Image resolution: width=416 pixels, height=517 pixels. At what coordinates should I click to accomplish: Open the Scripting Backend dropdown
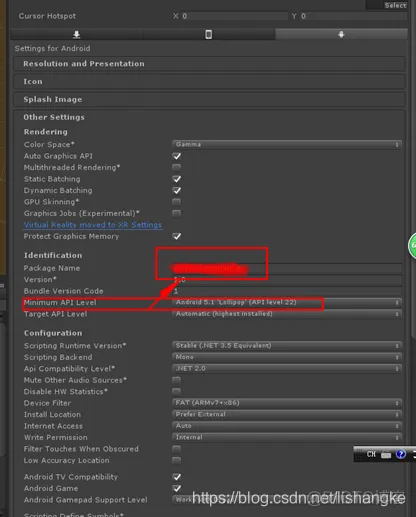click(287, 357)
